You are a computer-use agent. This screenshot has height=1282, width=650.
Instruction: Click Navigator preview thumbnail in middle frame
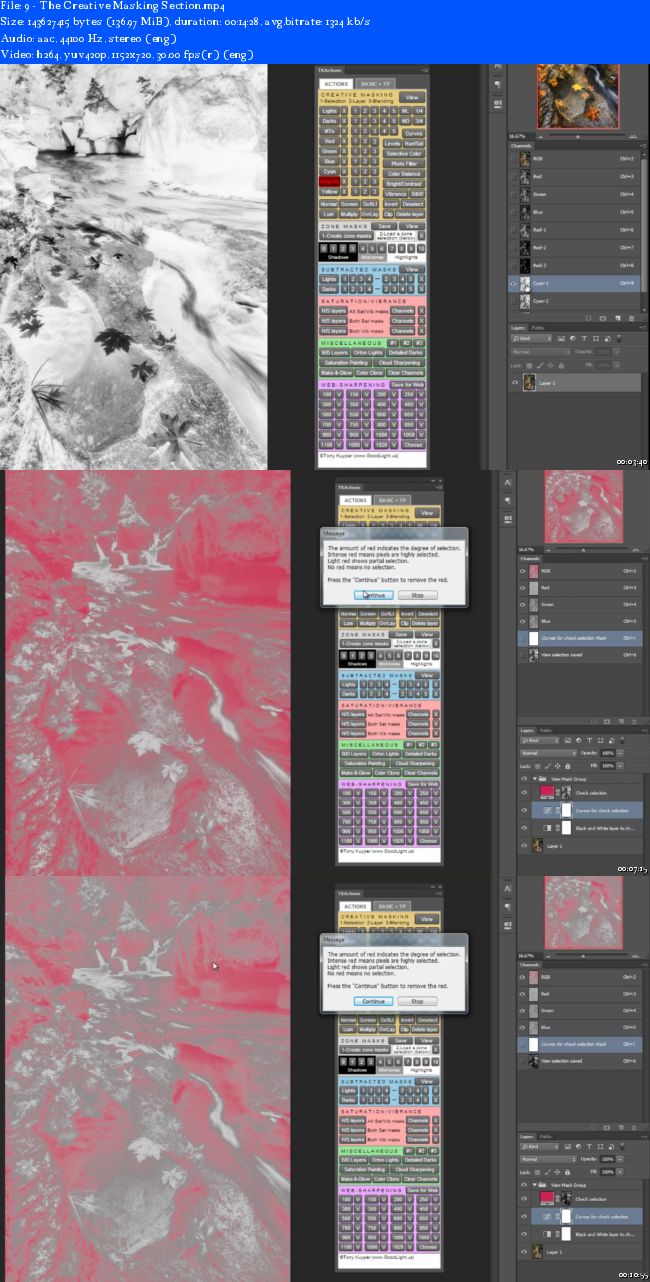(584, 507)
